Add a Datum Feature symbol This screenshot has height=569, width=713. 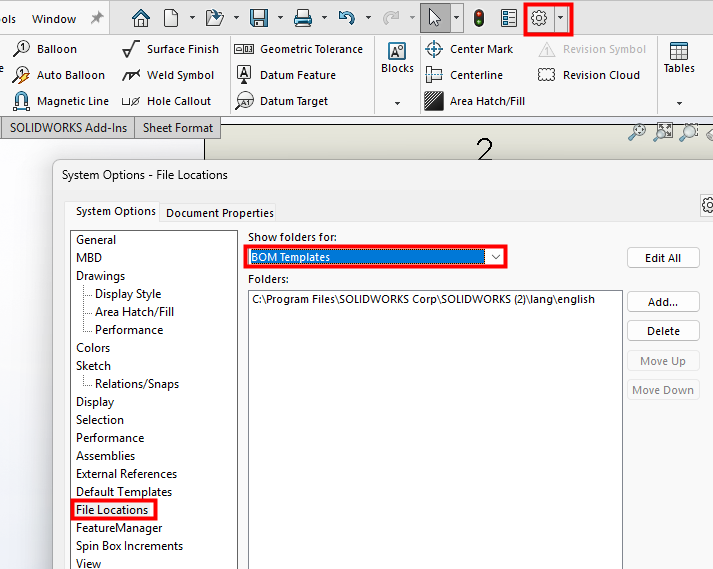click(x=286, y=75)
